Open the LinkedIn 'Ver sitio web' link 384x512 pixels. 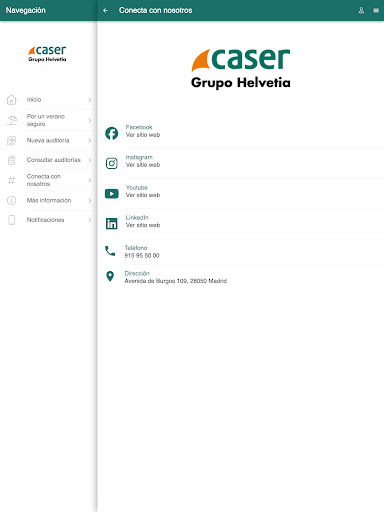pyautogui.click(x=143, y=225)
